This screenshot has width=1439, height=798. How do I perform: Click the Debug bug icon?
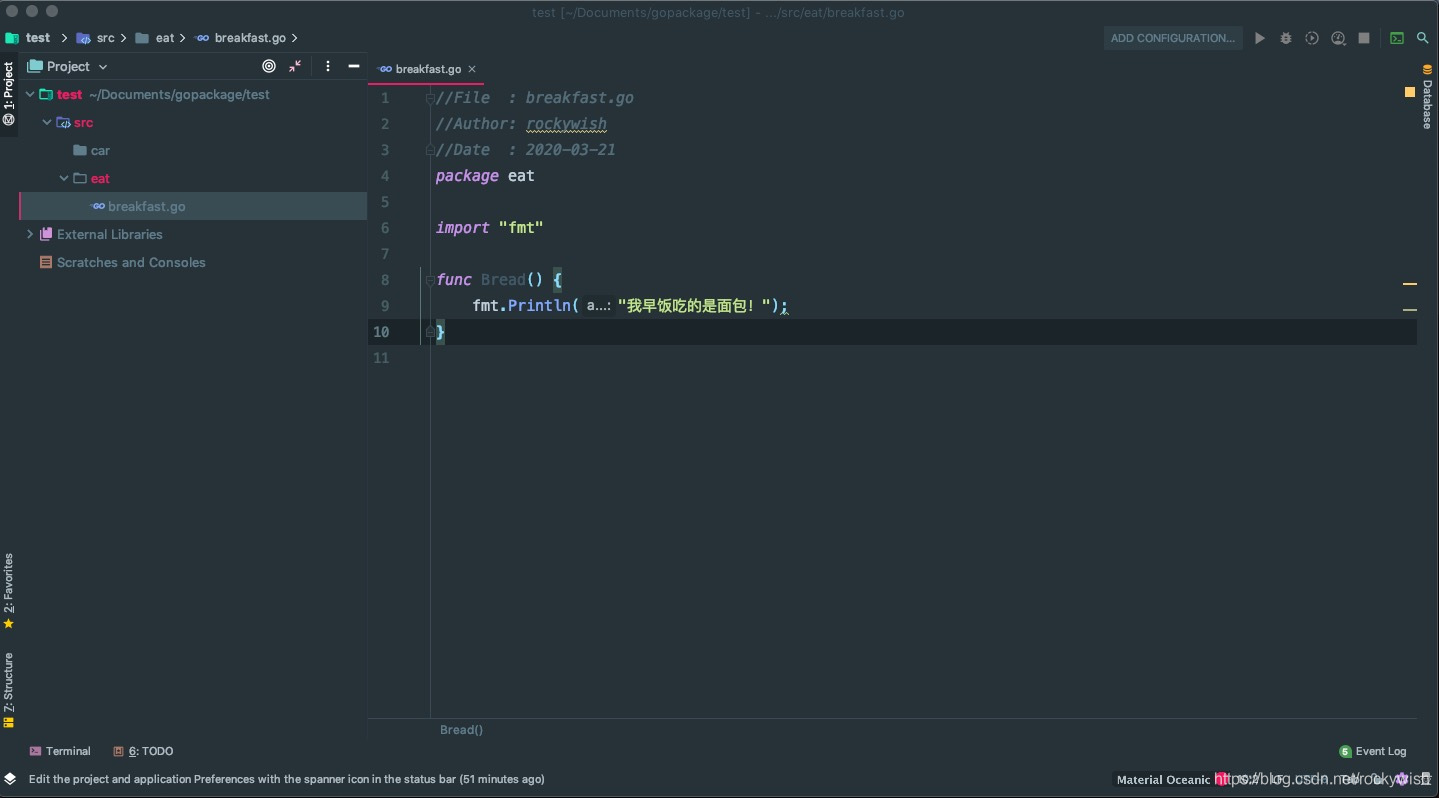pyautogui.click(x=1286, y=38)
